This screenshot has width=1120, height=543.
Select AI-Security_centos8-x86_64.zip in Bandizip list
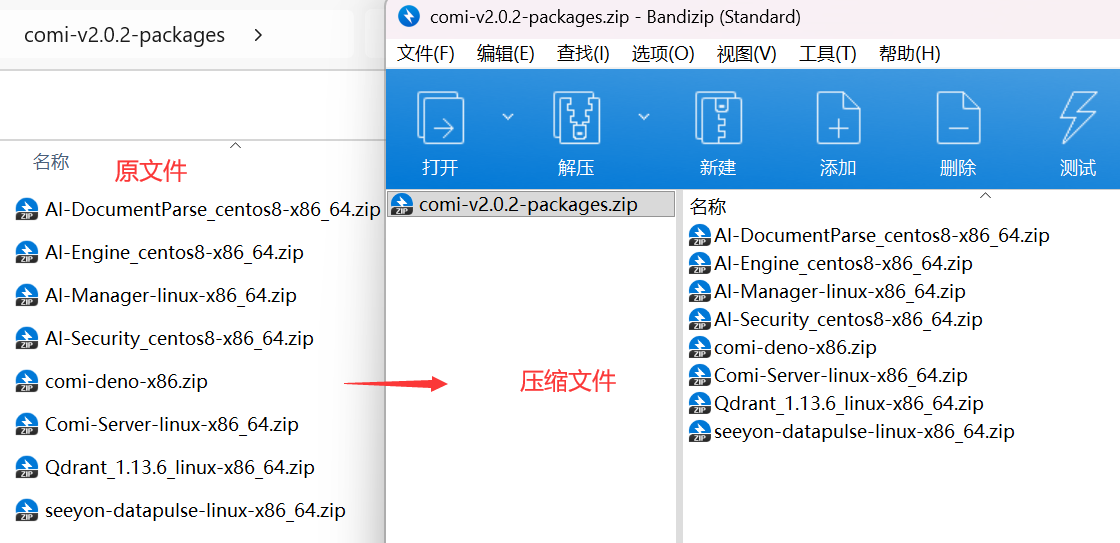[x=849, y=319]
